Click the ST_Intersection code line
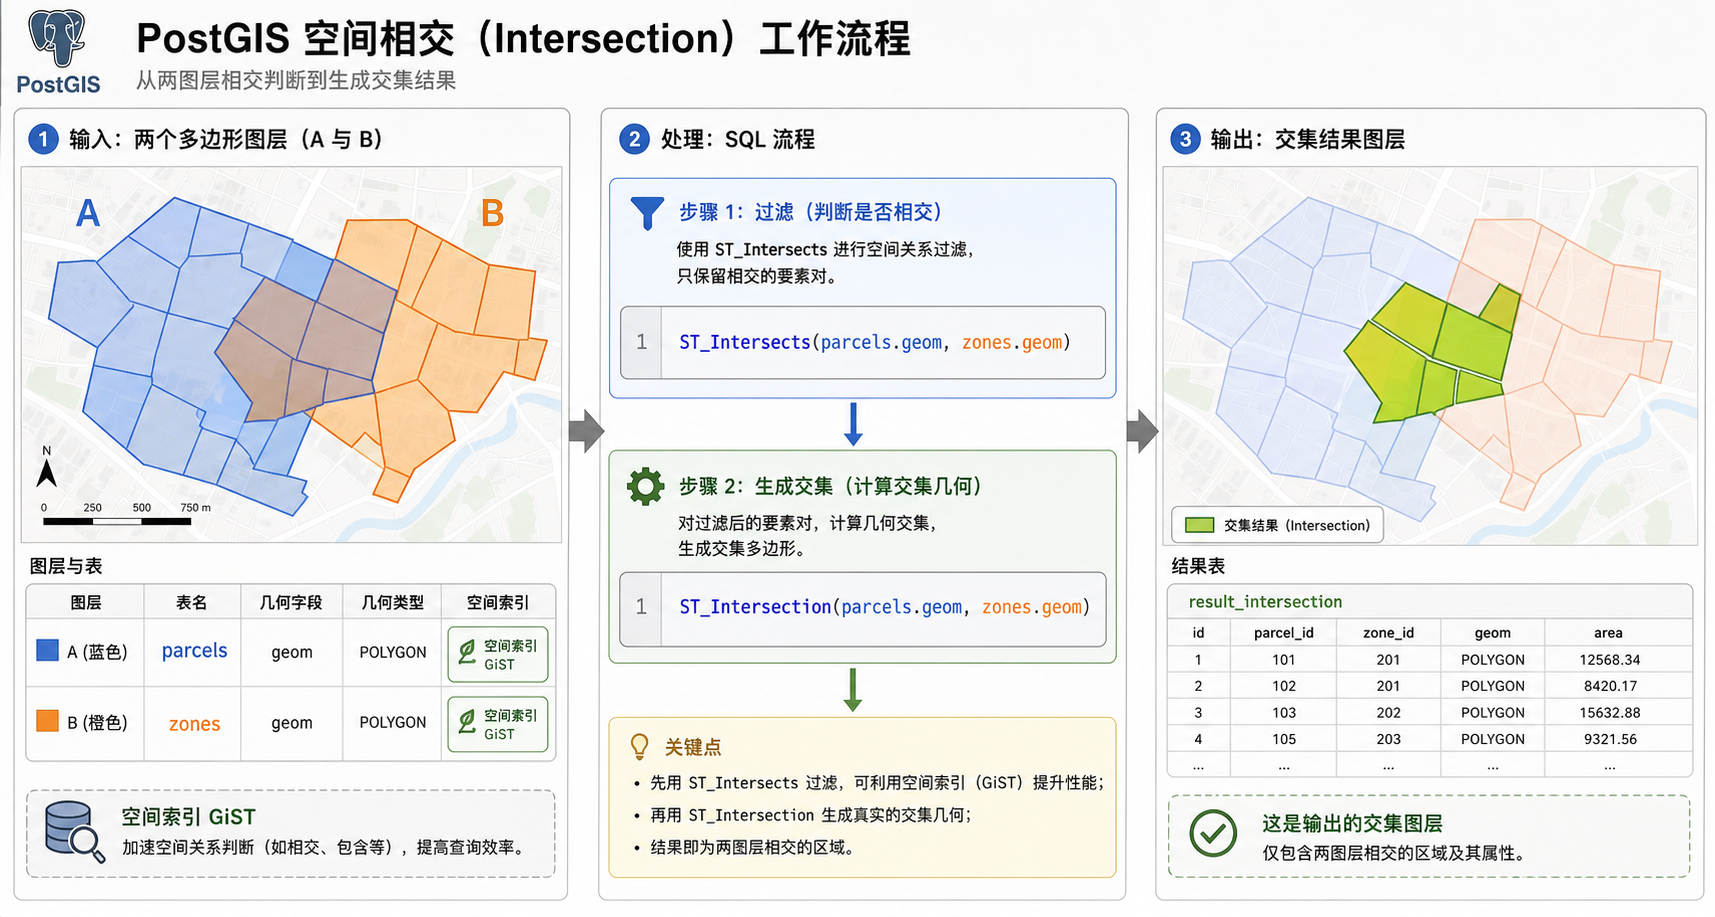This screenshot has width=1715, height=917. click(x=884, y=607)
